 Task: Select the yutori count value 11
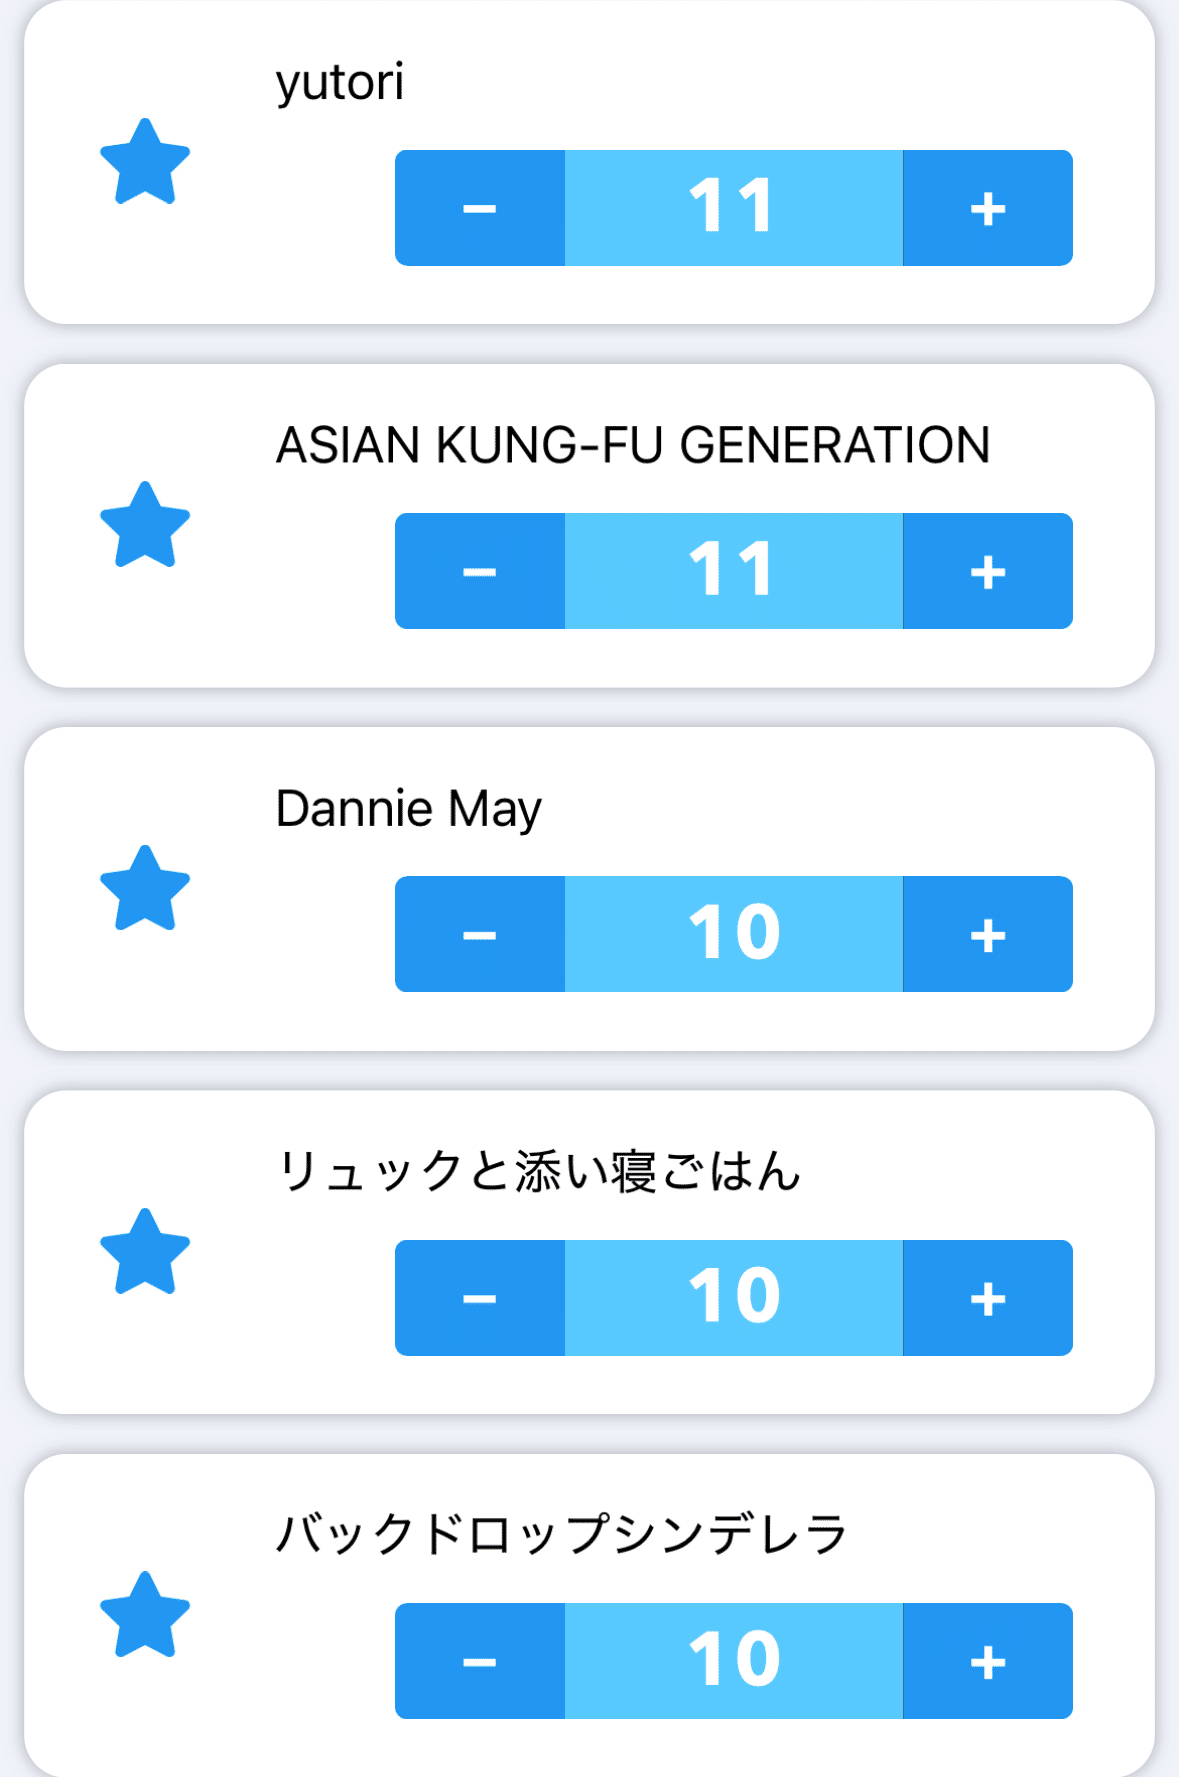[x=733, y=208]
